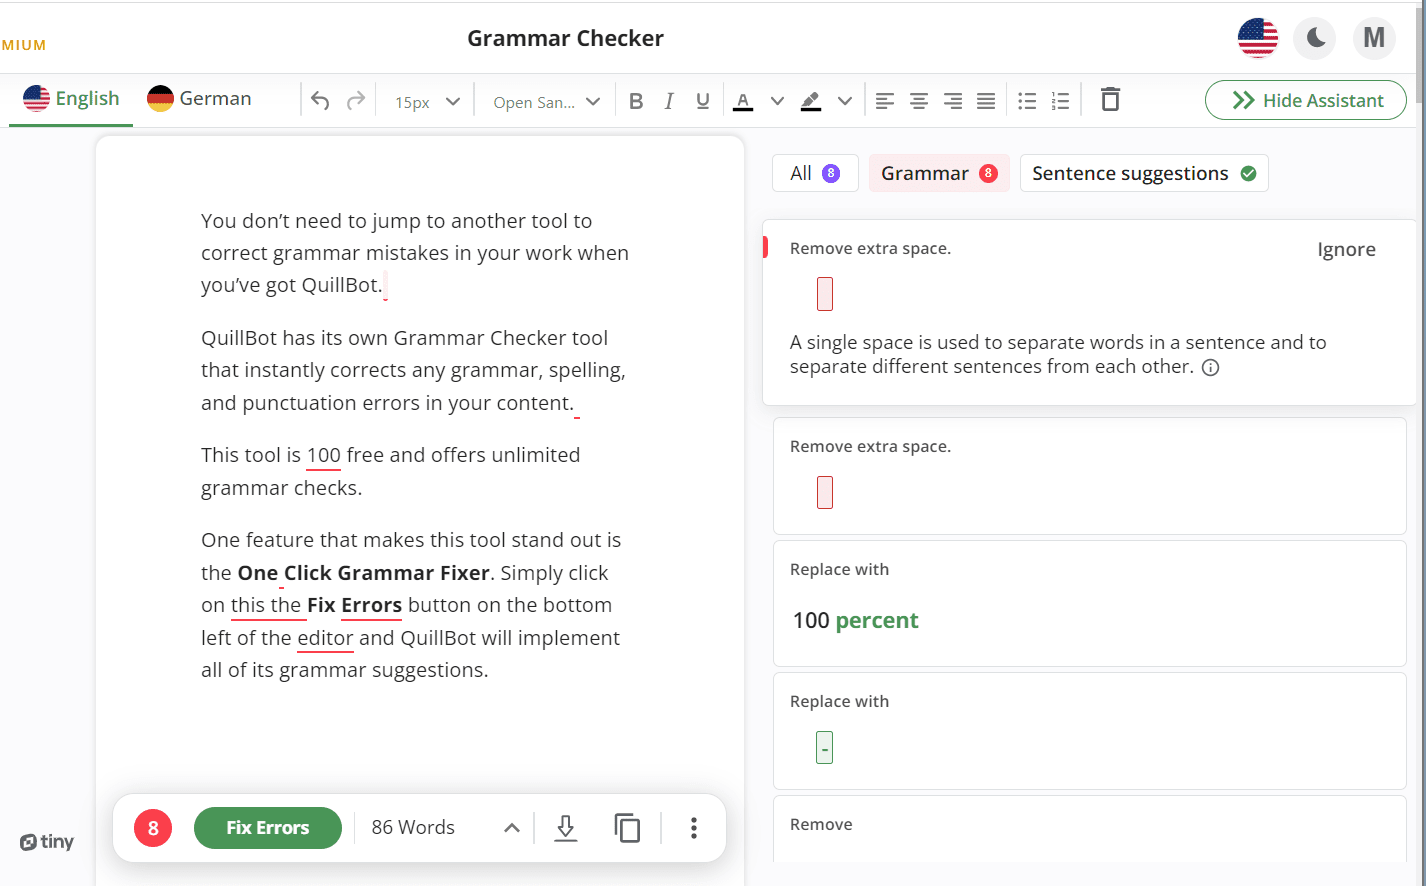Click the tiny logo link
Viewport: 1426px width, 886px height.
pyautogui.click(x=47, y=842)
